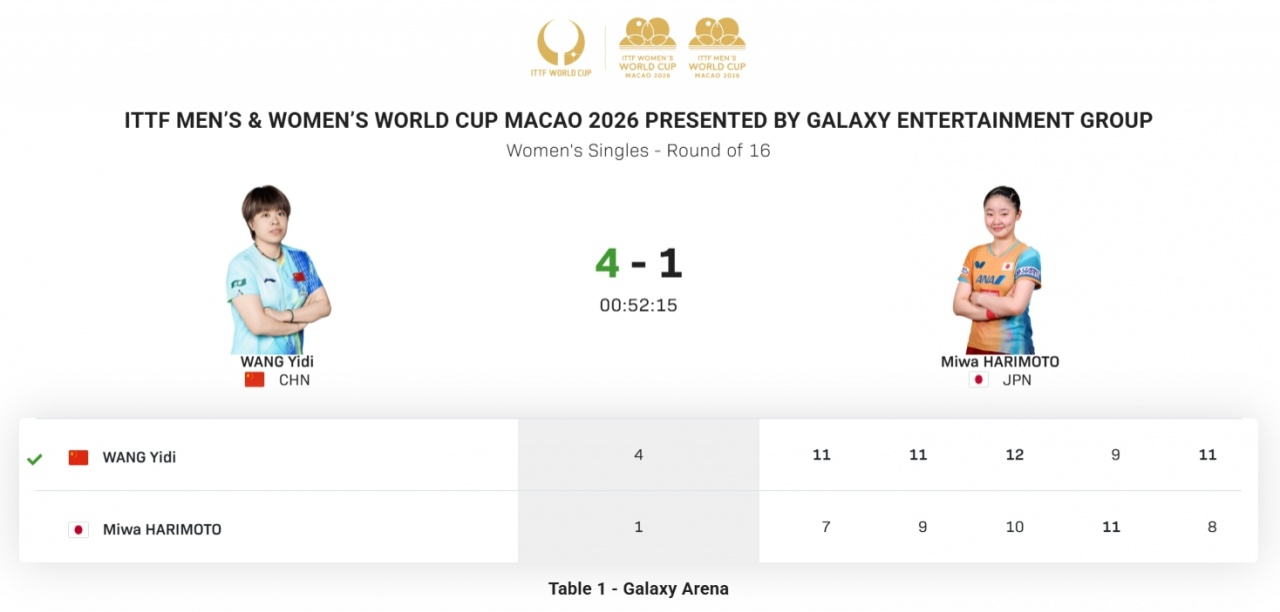The image size is (1280, 612).
Task: Select Miwa HARIMOTO name in score table
Action: pyautogui.click(x=162, y=529)
